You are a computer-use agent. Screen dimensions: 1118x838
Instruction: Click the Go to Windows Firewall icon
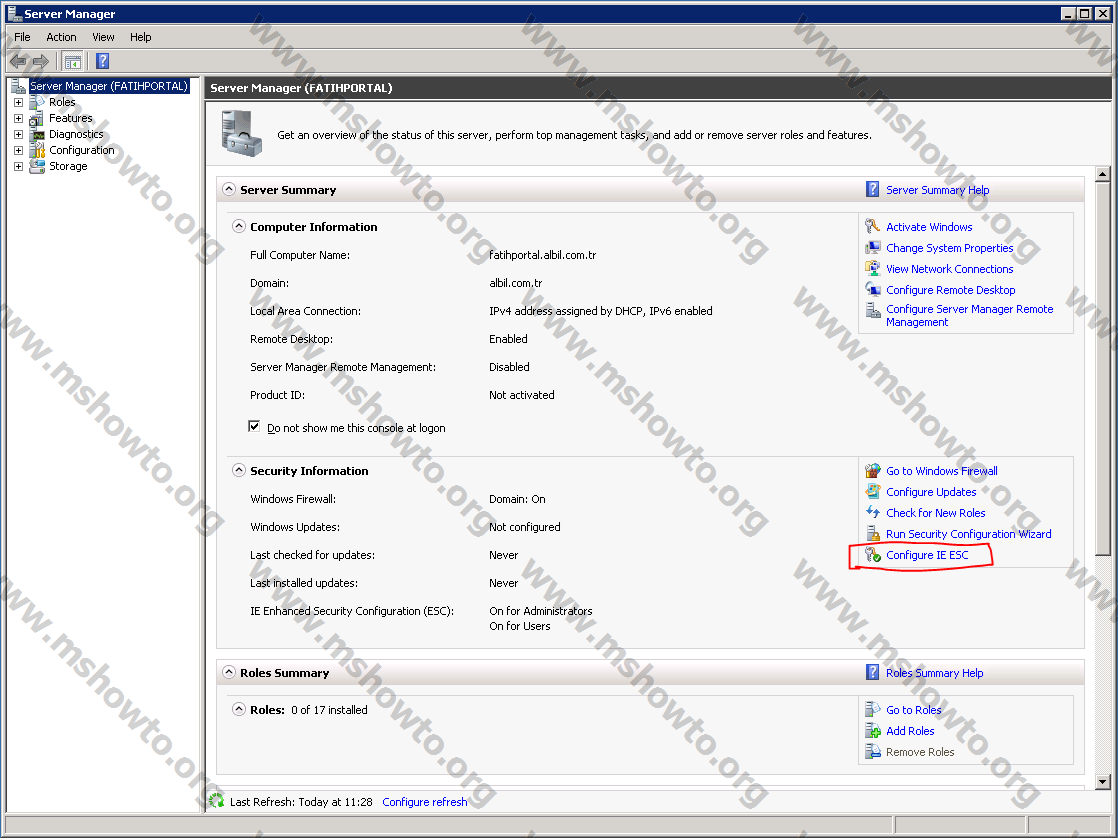(873, 471)
